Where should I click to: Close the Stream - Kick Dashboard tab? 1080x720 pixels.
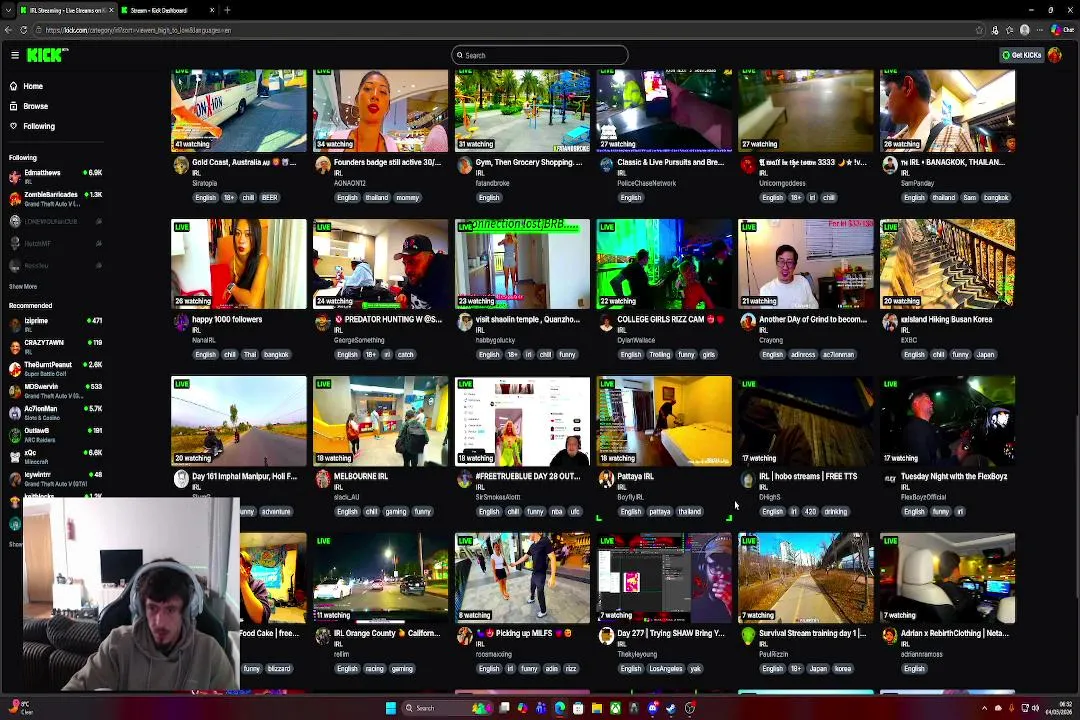(x=211, y=10)
